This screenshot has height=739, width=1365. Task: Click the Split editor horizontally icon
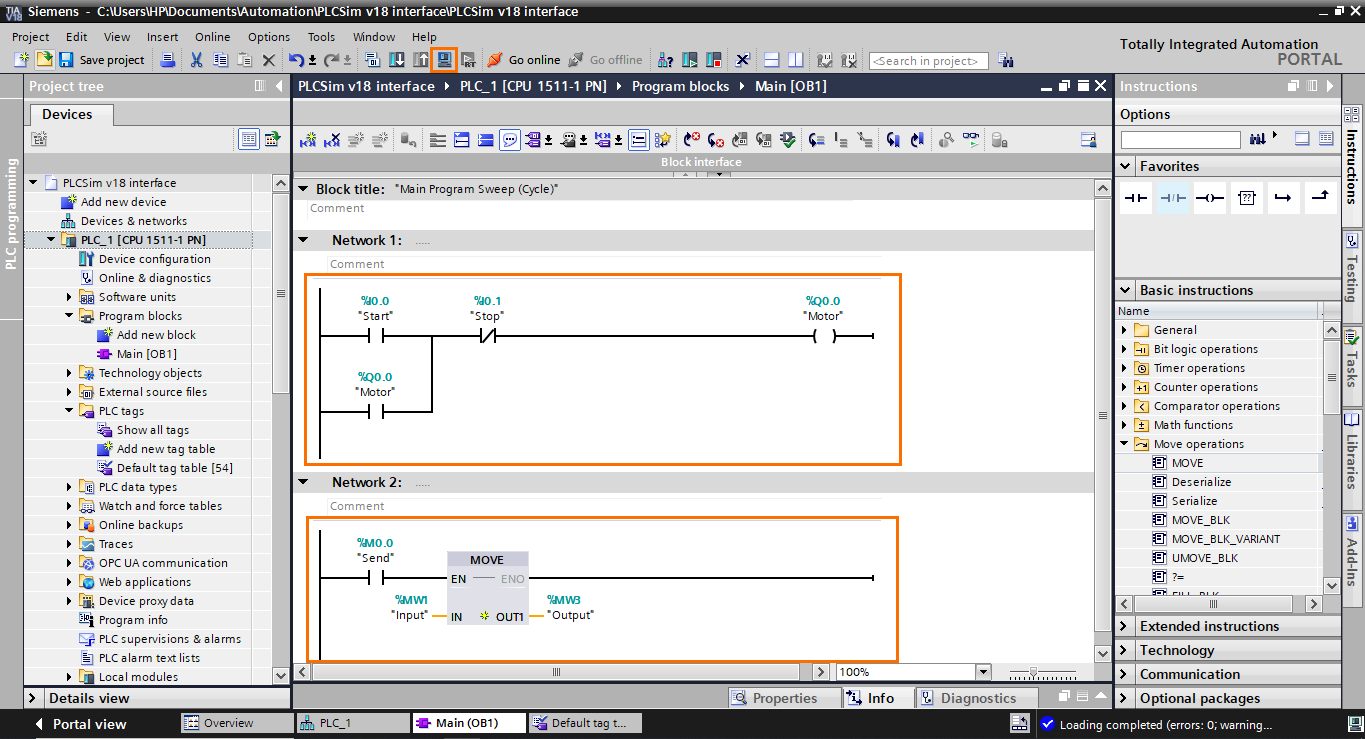[x=771, y=60]
